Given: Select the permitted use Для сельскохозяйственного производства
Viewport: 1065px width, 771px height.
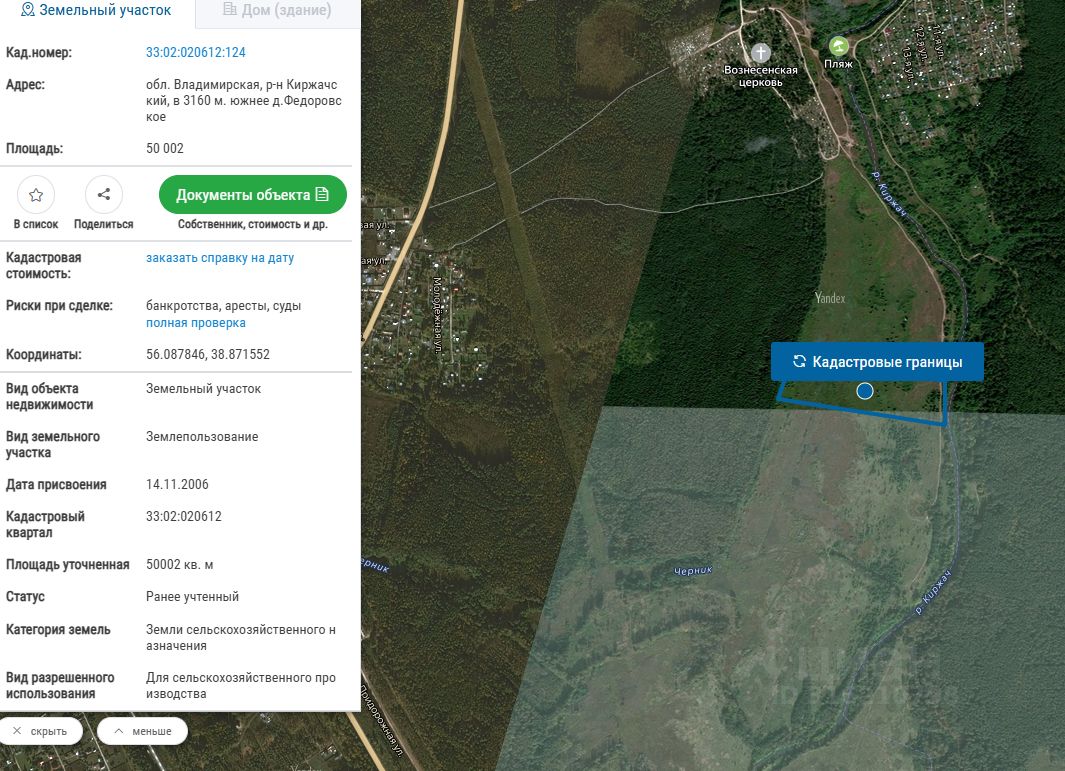Looking at the screenshot, I should [241, 685].
